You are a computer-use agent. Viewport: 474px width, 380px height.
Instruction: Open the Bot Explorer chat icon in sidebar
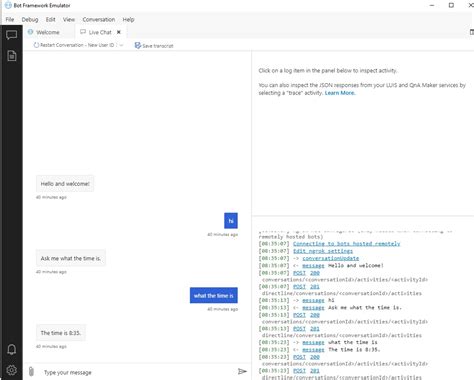[11, 35]
